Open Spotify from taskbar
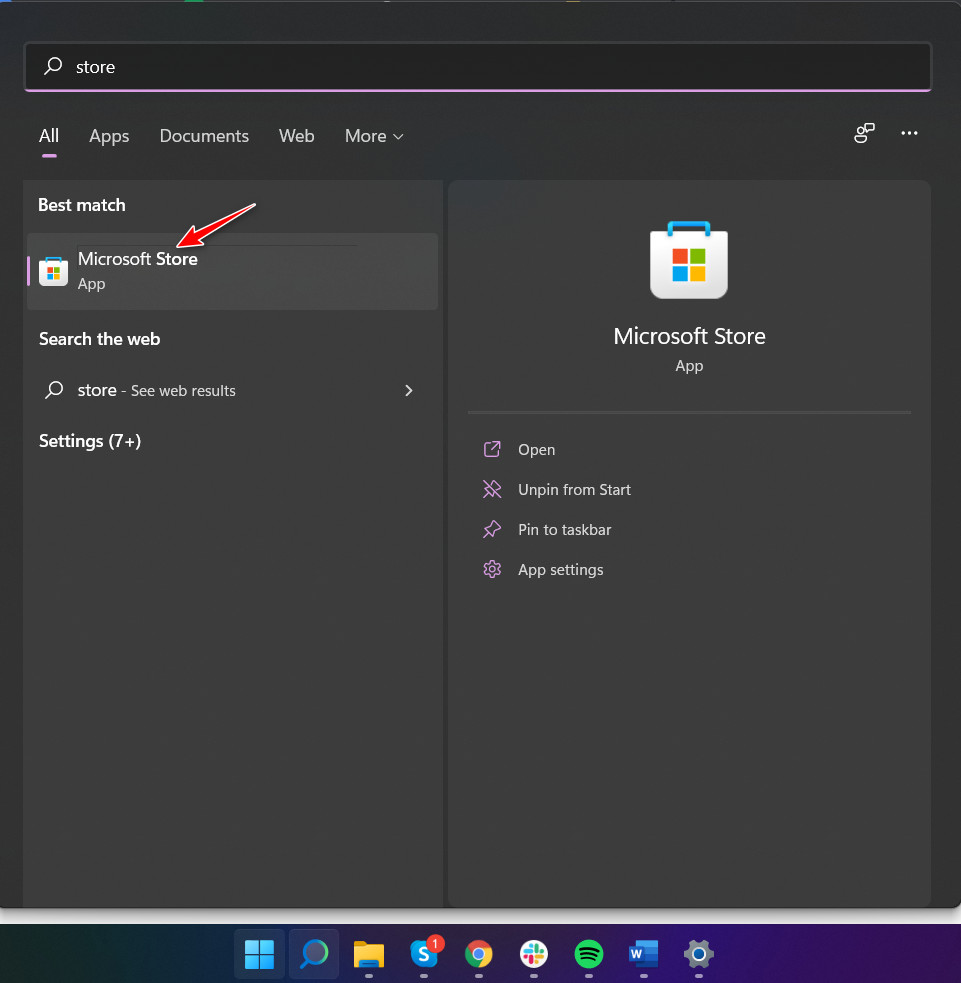This screenshot has height=983, width=961. (589, 954)
